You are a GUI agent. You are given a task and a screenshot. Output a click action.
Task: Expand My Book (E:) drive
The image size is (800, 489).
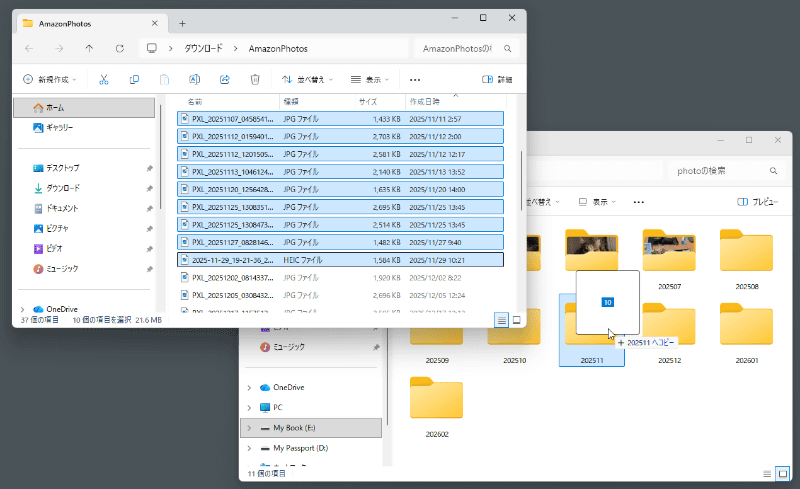(249, 428)
